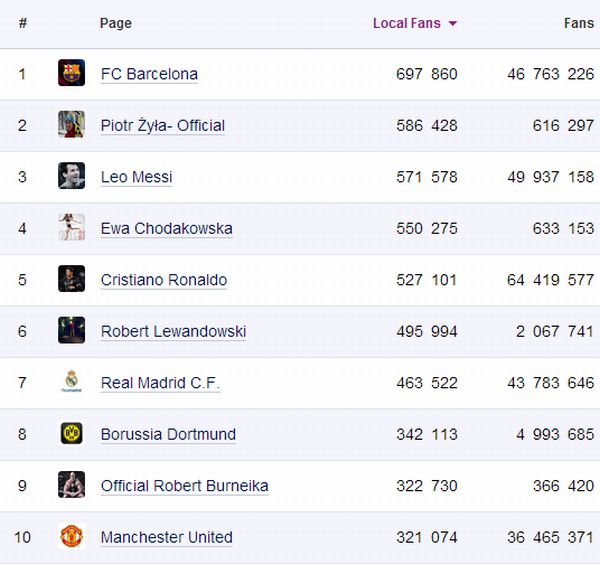Click the Page column header
Screen dimensions: 600x565
pyautogui.click(x=115, y=23)
